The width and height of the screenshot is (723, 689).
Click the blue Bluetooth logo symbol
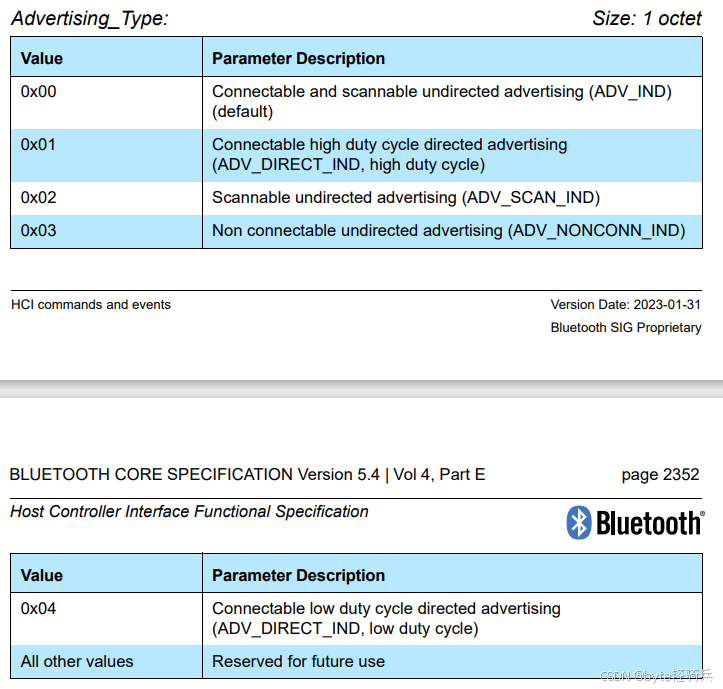point(579,522)
